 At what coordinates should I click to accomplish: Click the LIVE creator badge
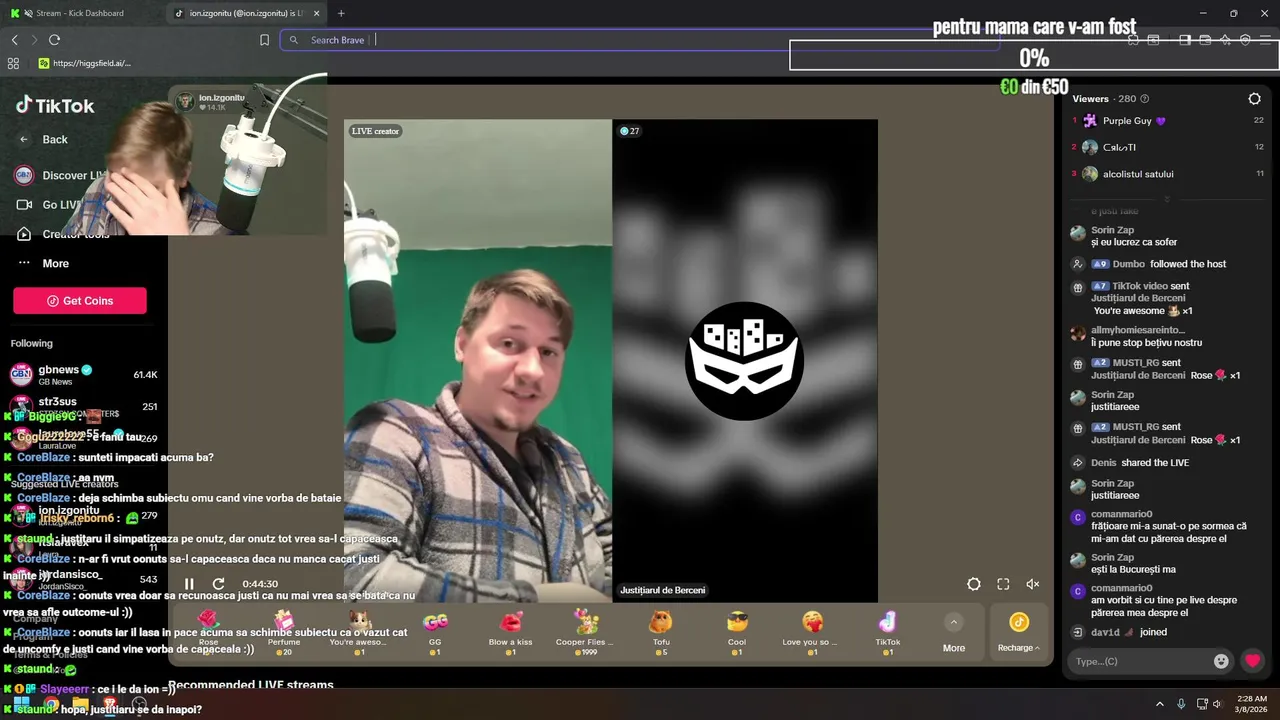point(375,131)
